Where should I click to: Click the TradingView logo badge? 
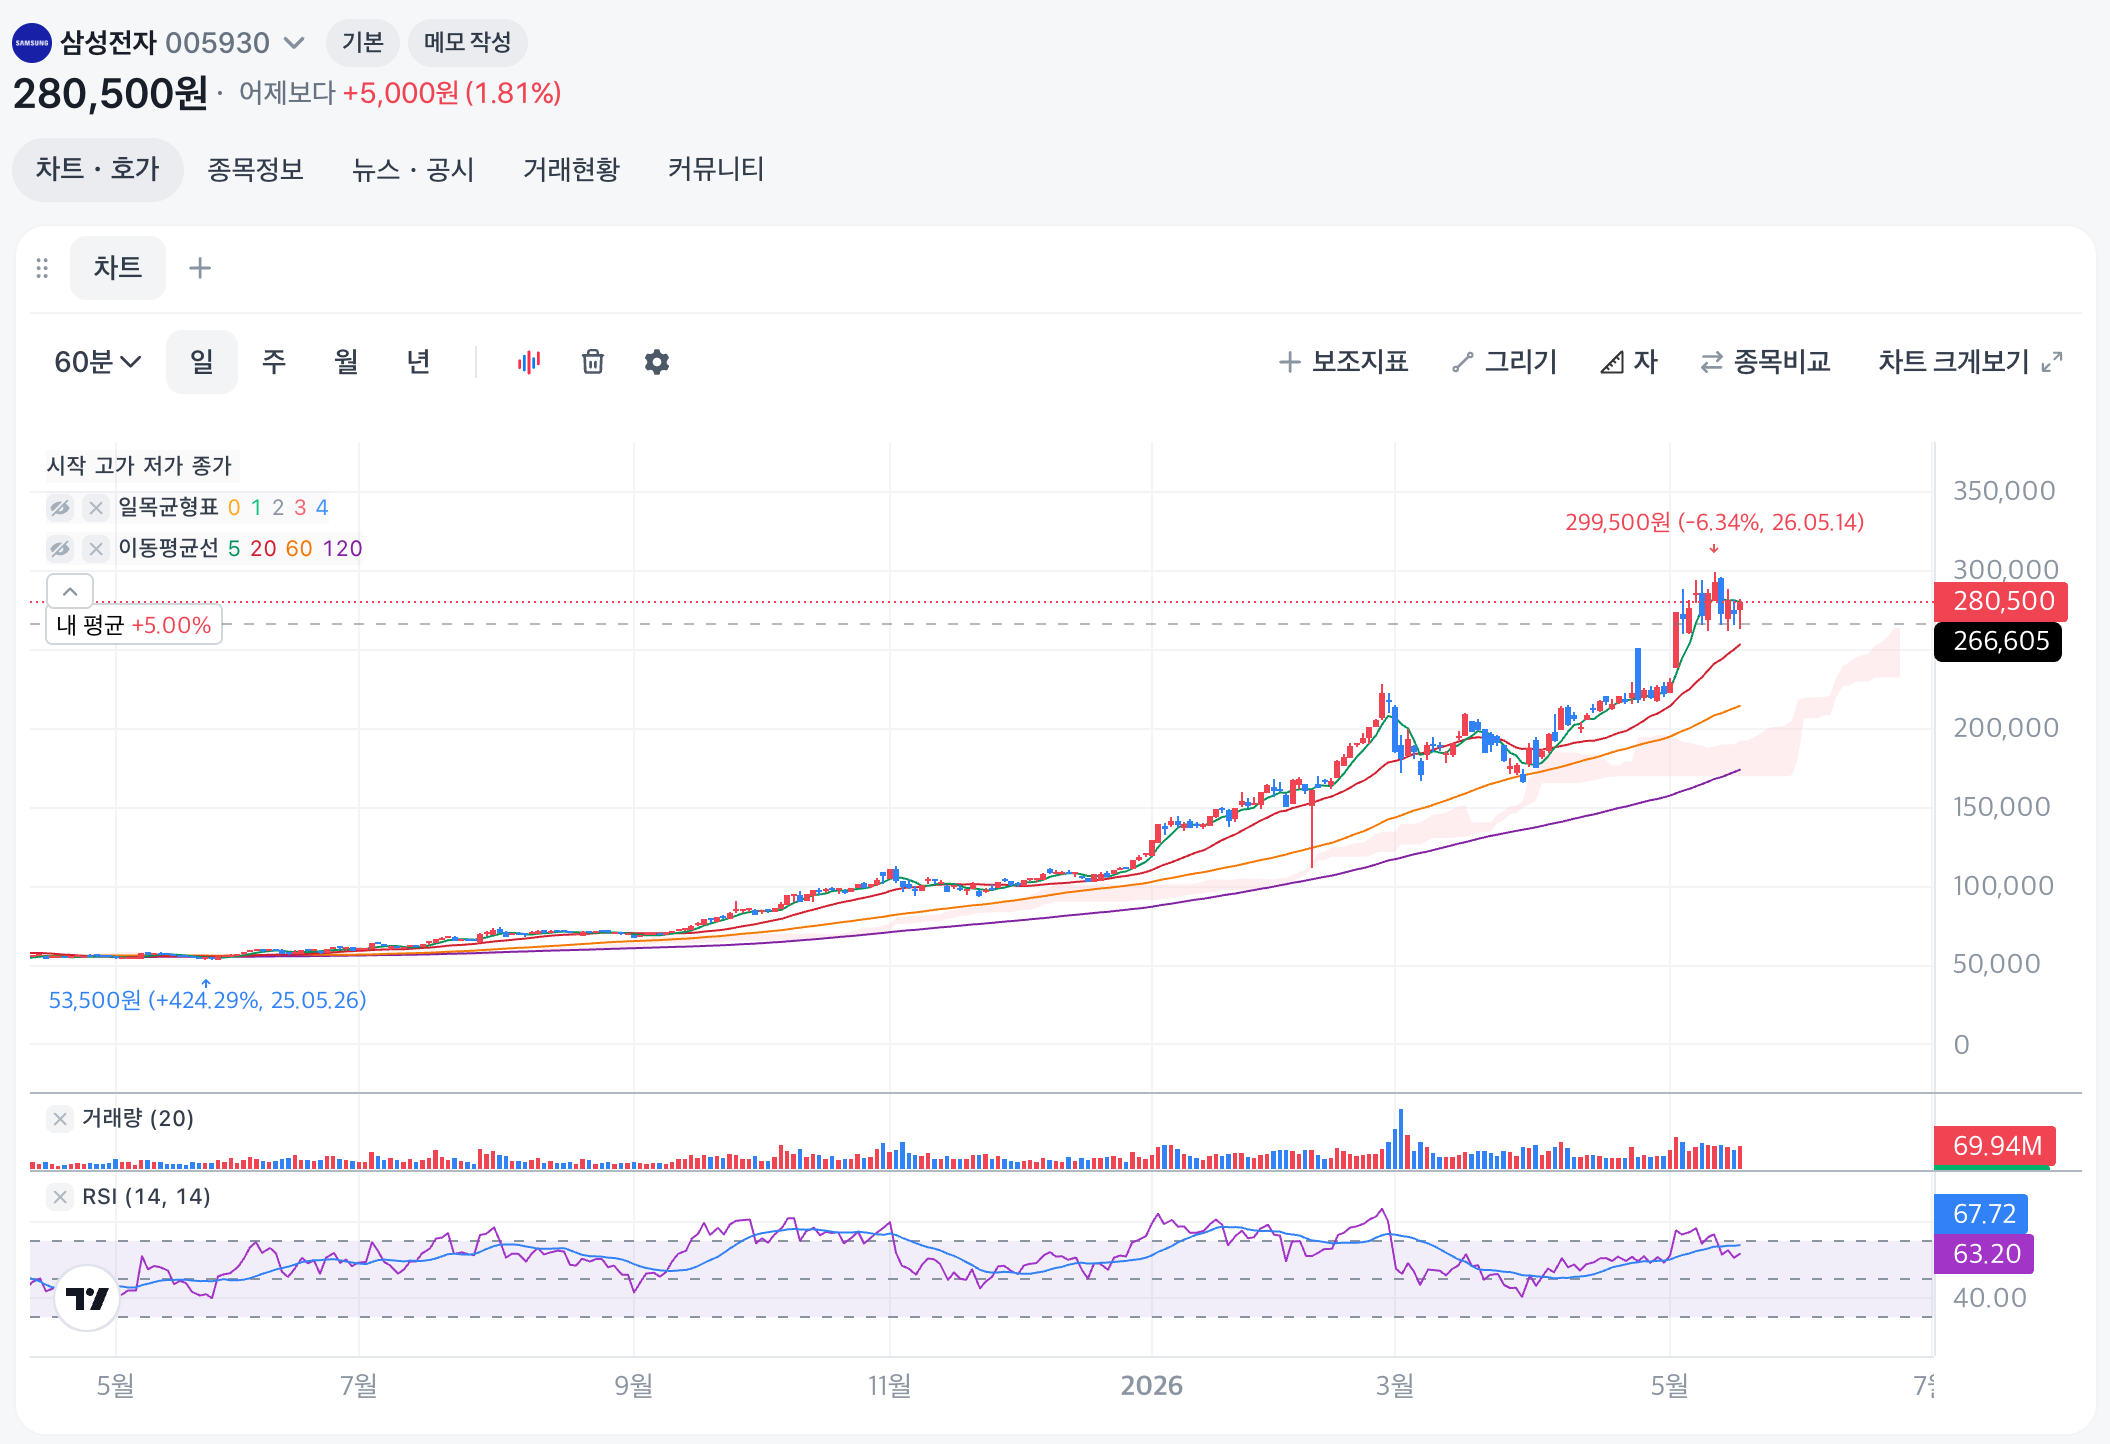tap(87, 1298)
